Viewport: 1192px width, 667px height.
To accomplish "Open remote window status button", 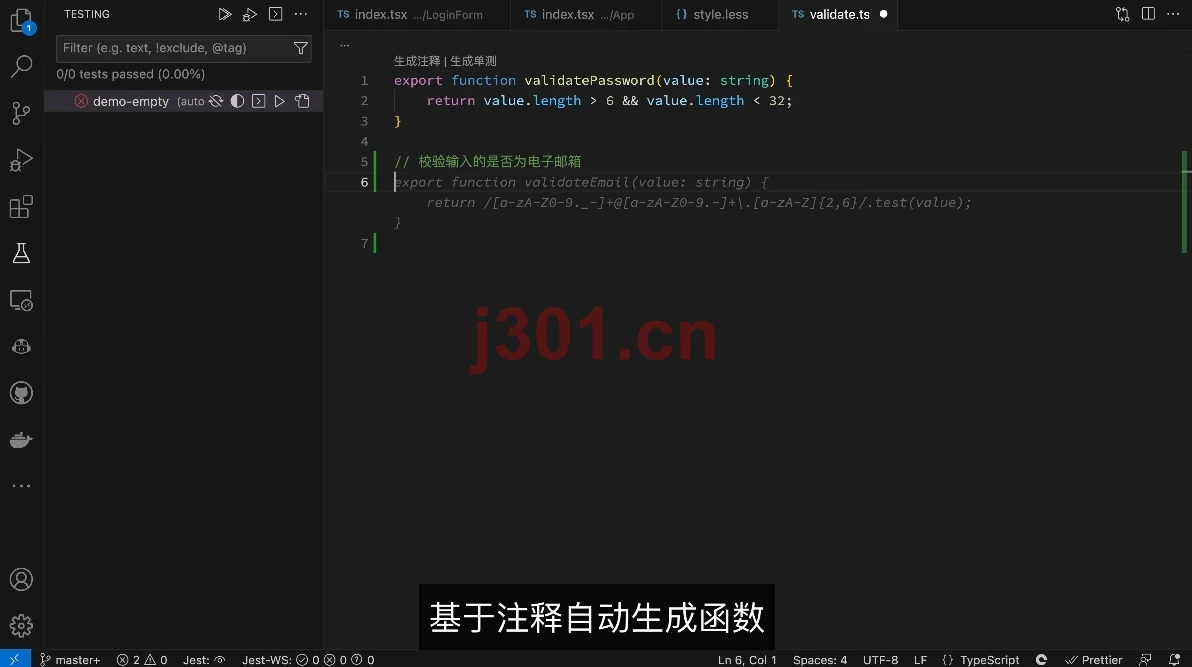I will [x=14, y=659].
